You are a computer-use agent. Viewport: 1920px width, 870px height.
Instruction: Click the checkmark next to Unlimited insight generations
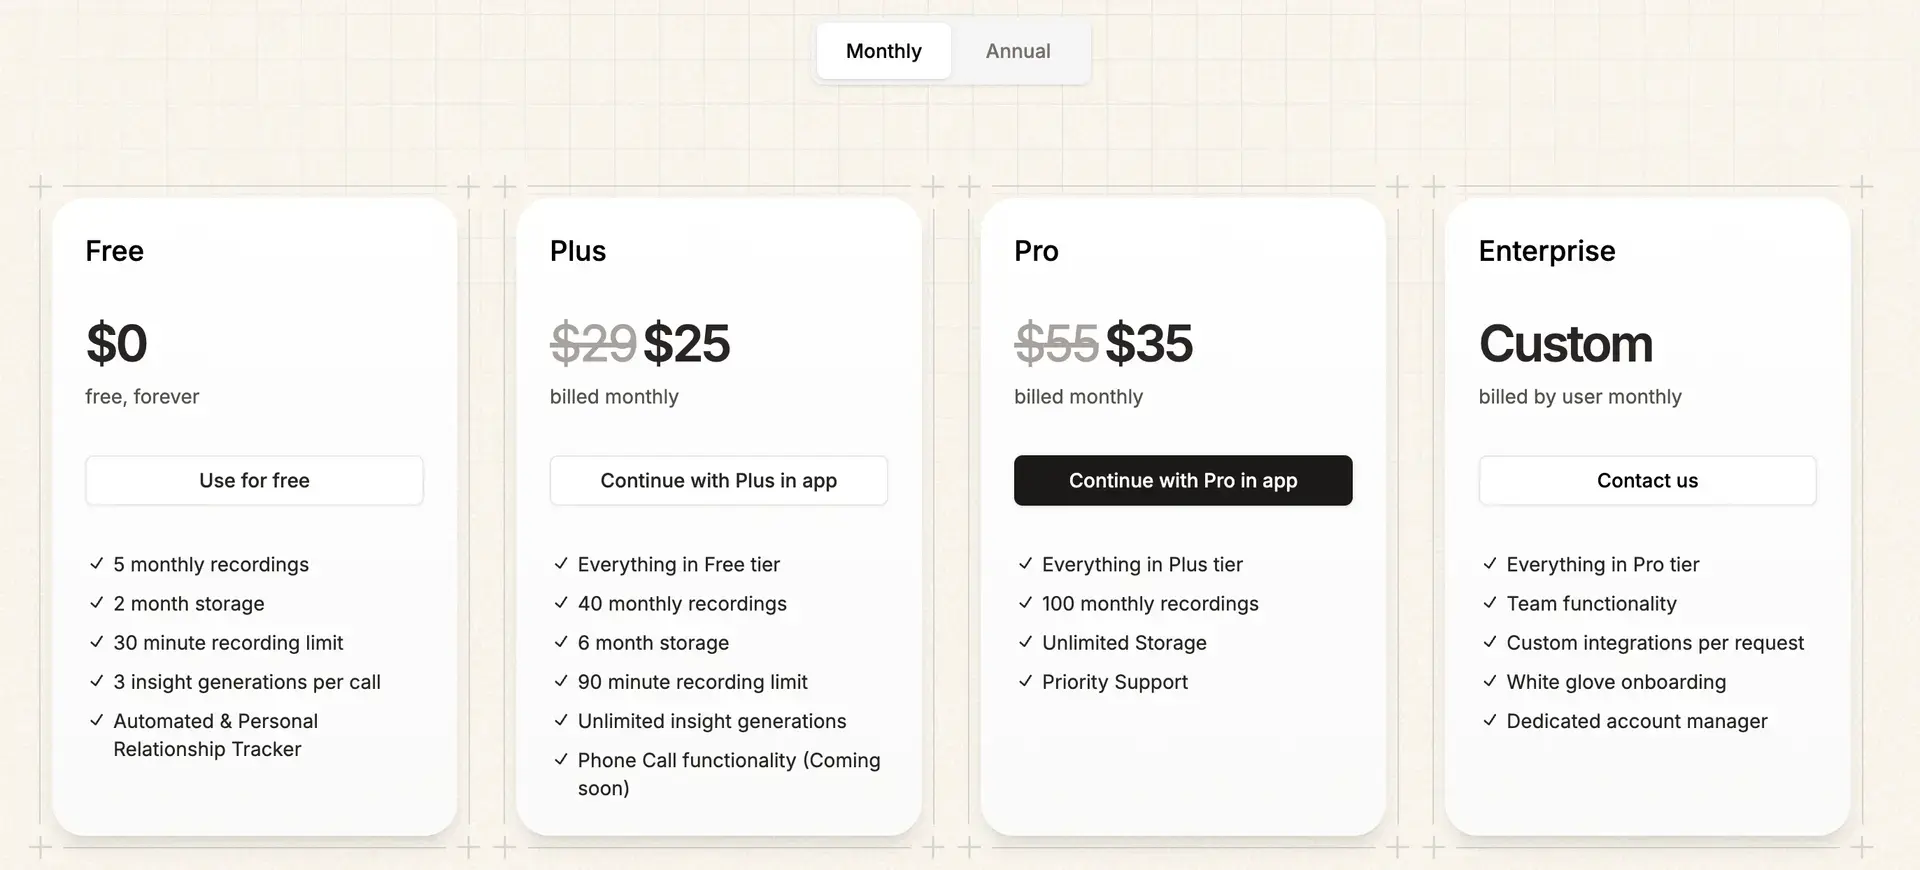[561, 721]
